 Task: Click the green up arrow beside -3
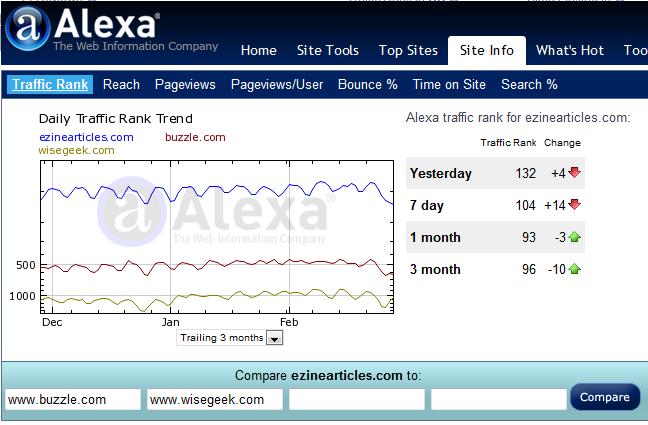(x=574, y=237)
